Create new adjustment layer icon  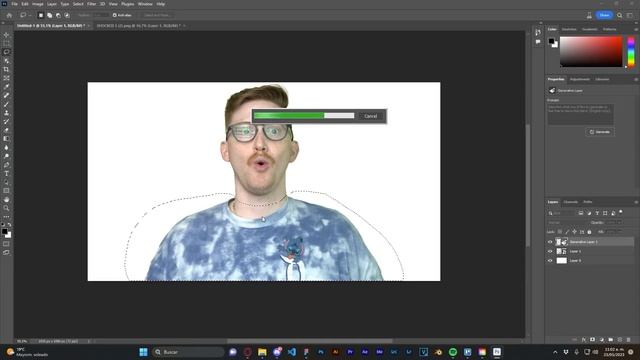601,340
